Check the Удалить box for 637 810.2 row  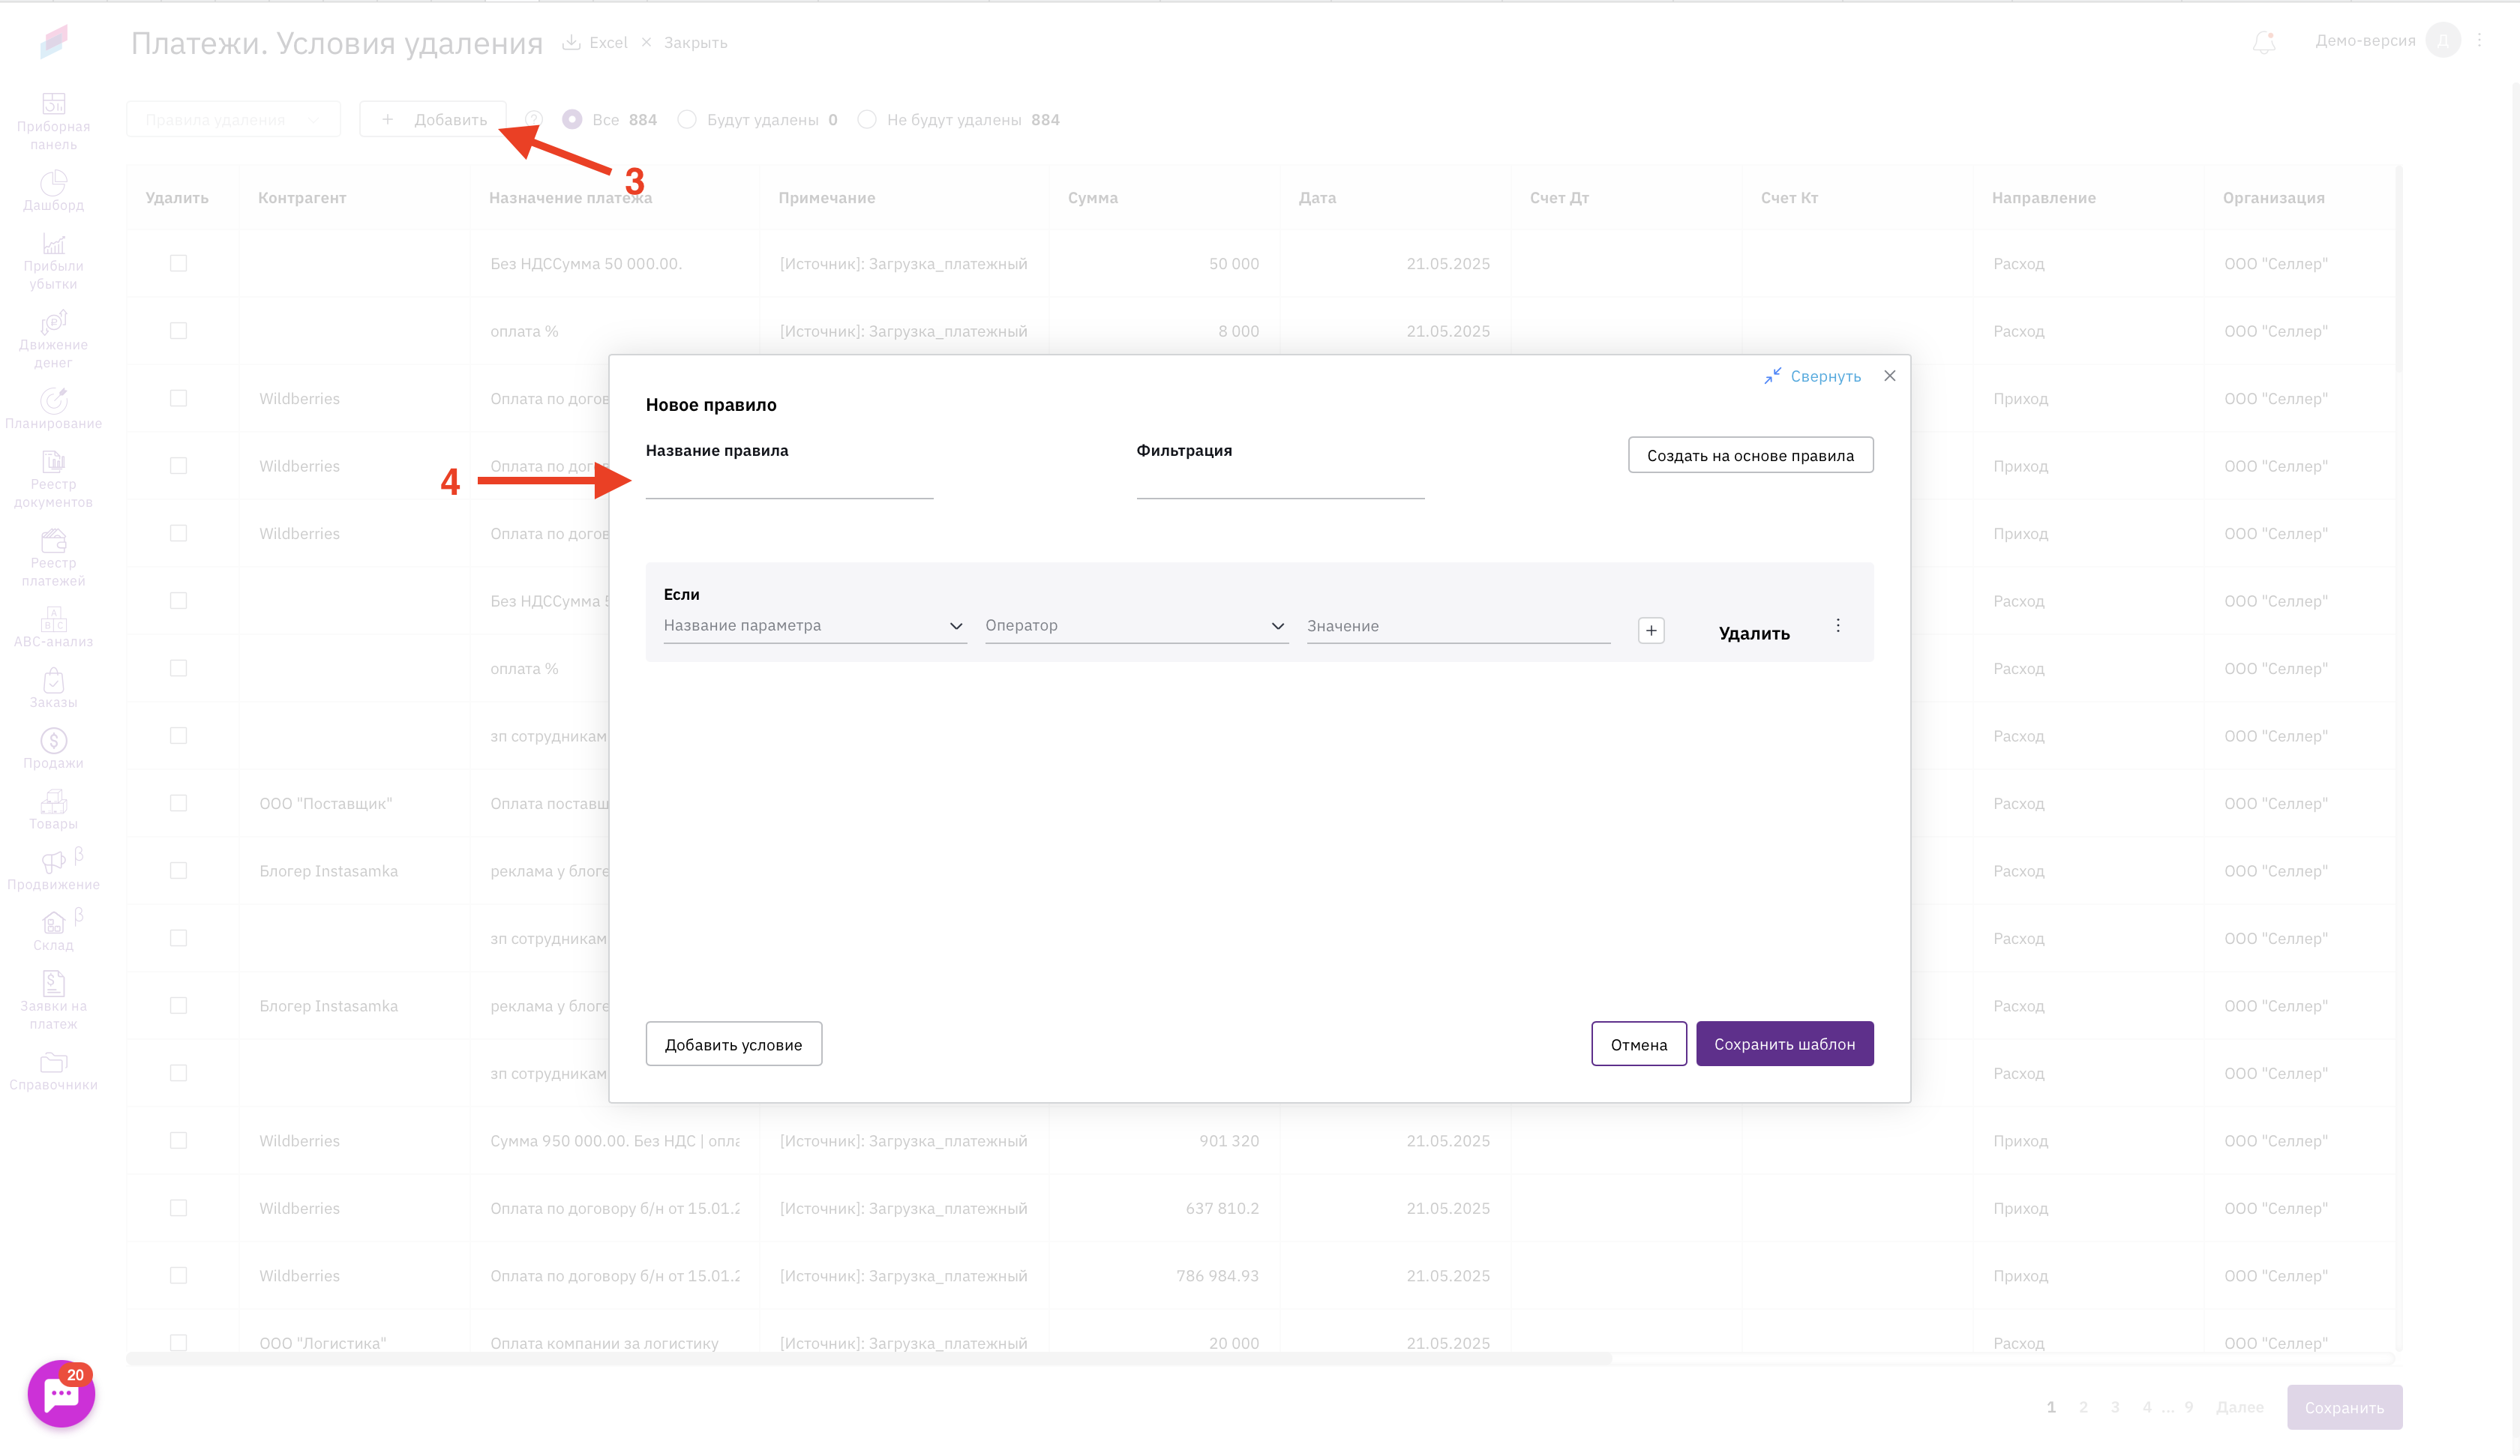(x=178, y=1208)
